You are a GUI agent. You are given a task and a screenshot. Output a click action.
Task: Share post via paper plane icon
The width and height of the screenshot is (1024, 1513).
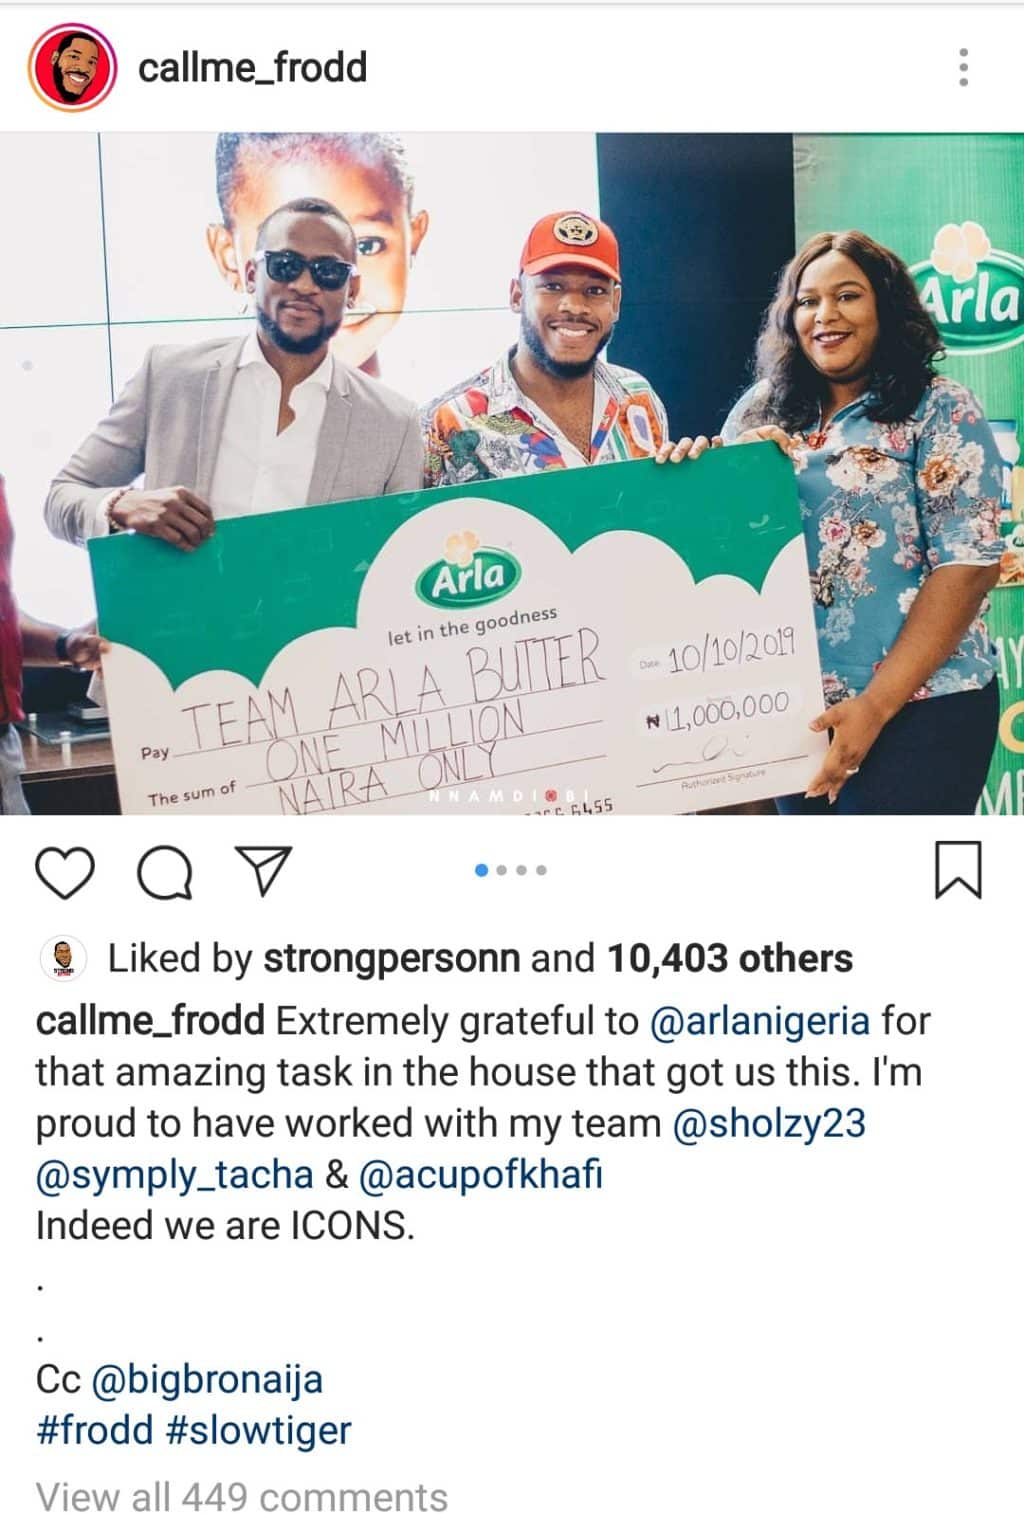pos(264,871)
